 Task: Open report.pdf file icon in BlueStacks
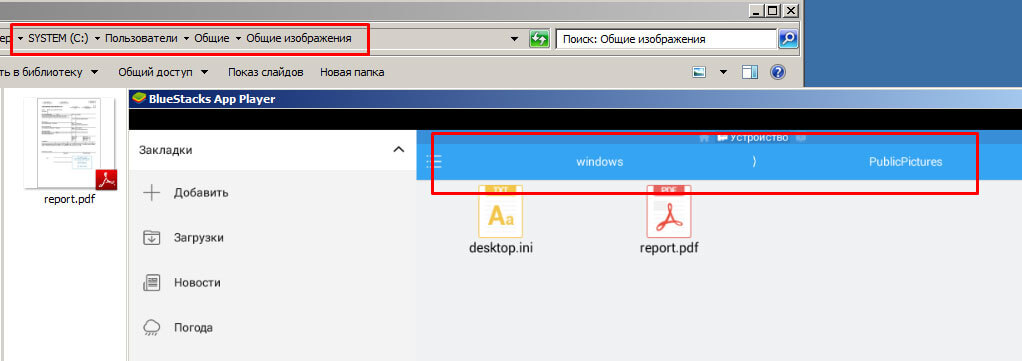click(669, 212)
